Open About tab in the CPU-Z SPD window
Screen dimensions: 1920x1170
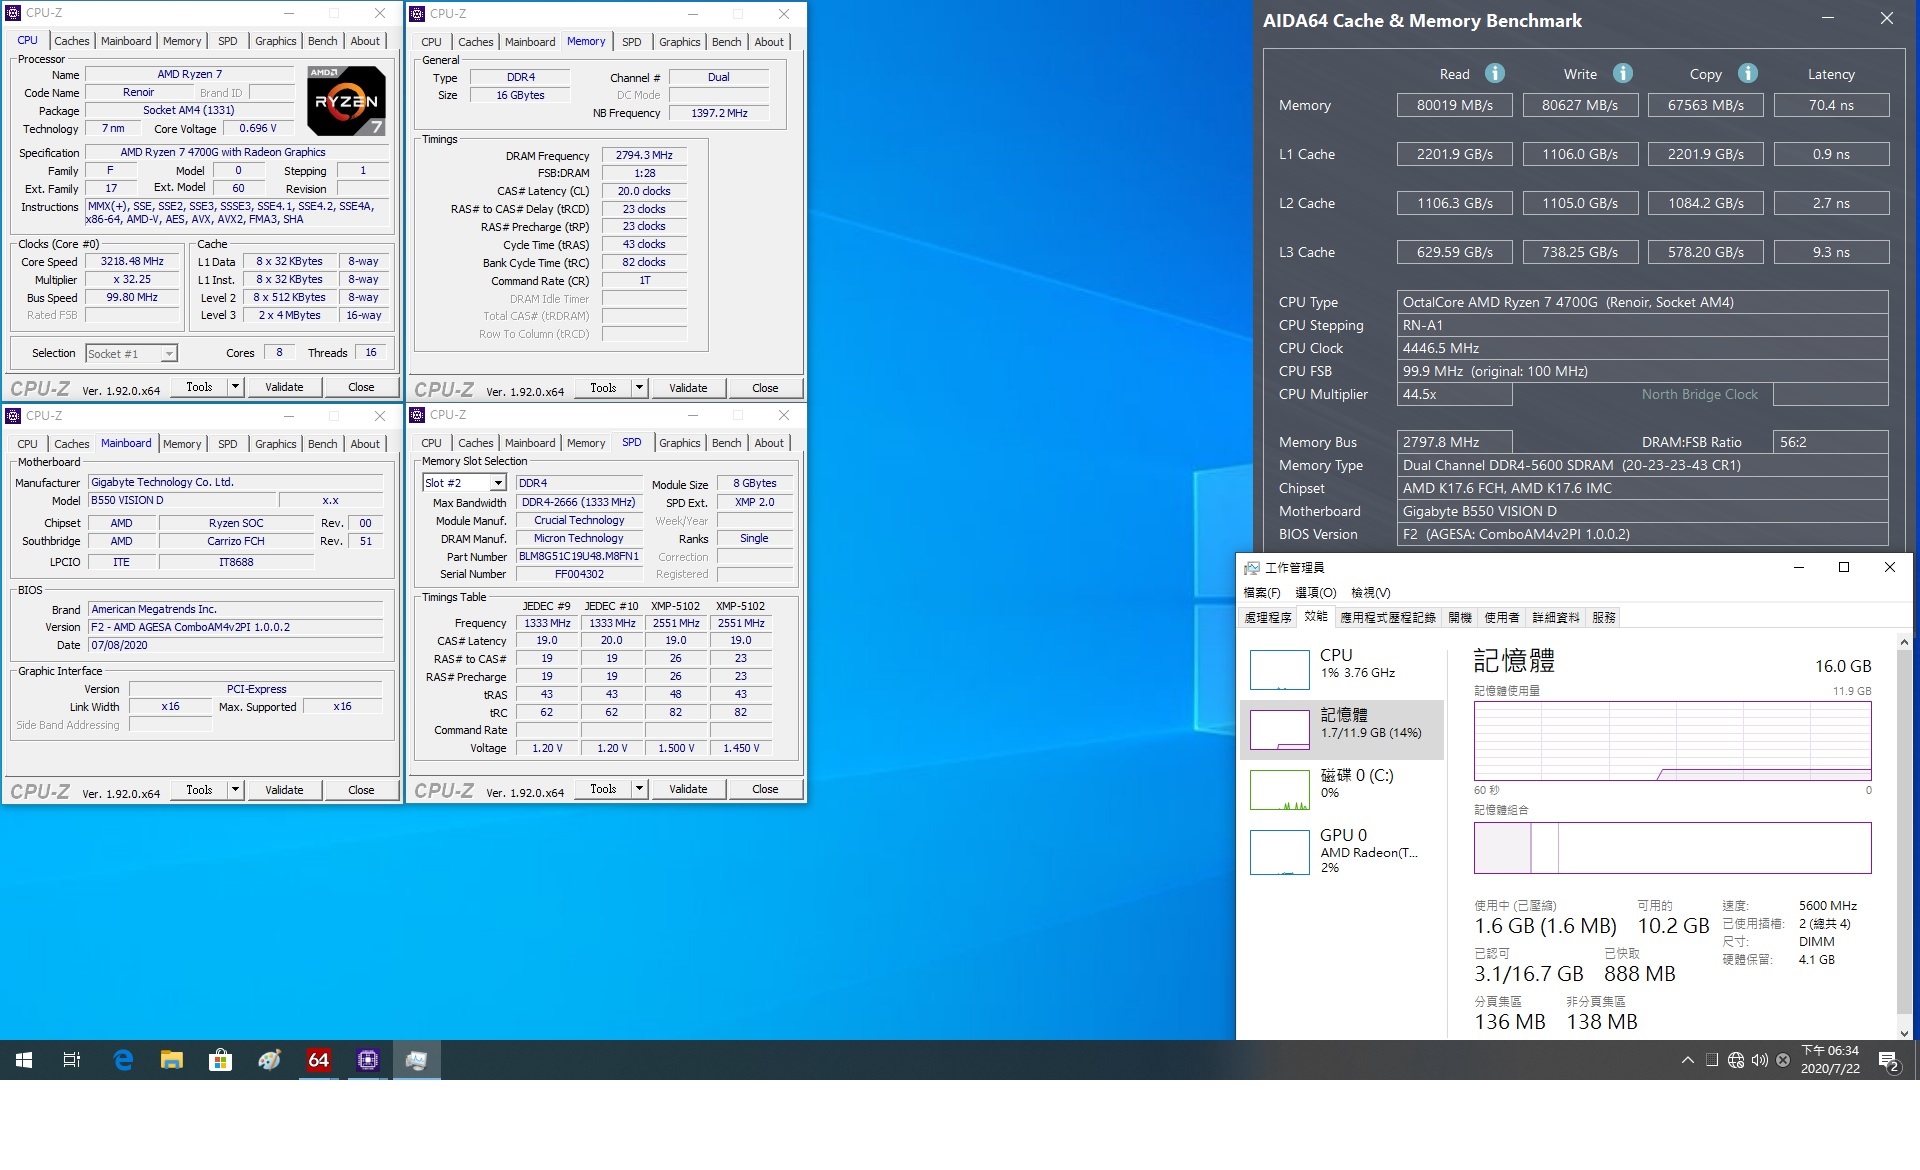pos(769,443)
